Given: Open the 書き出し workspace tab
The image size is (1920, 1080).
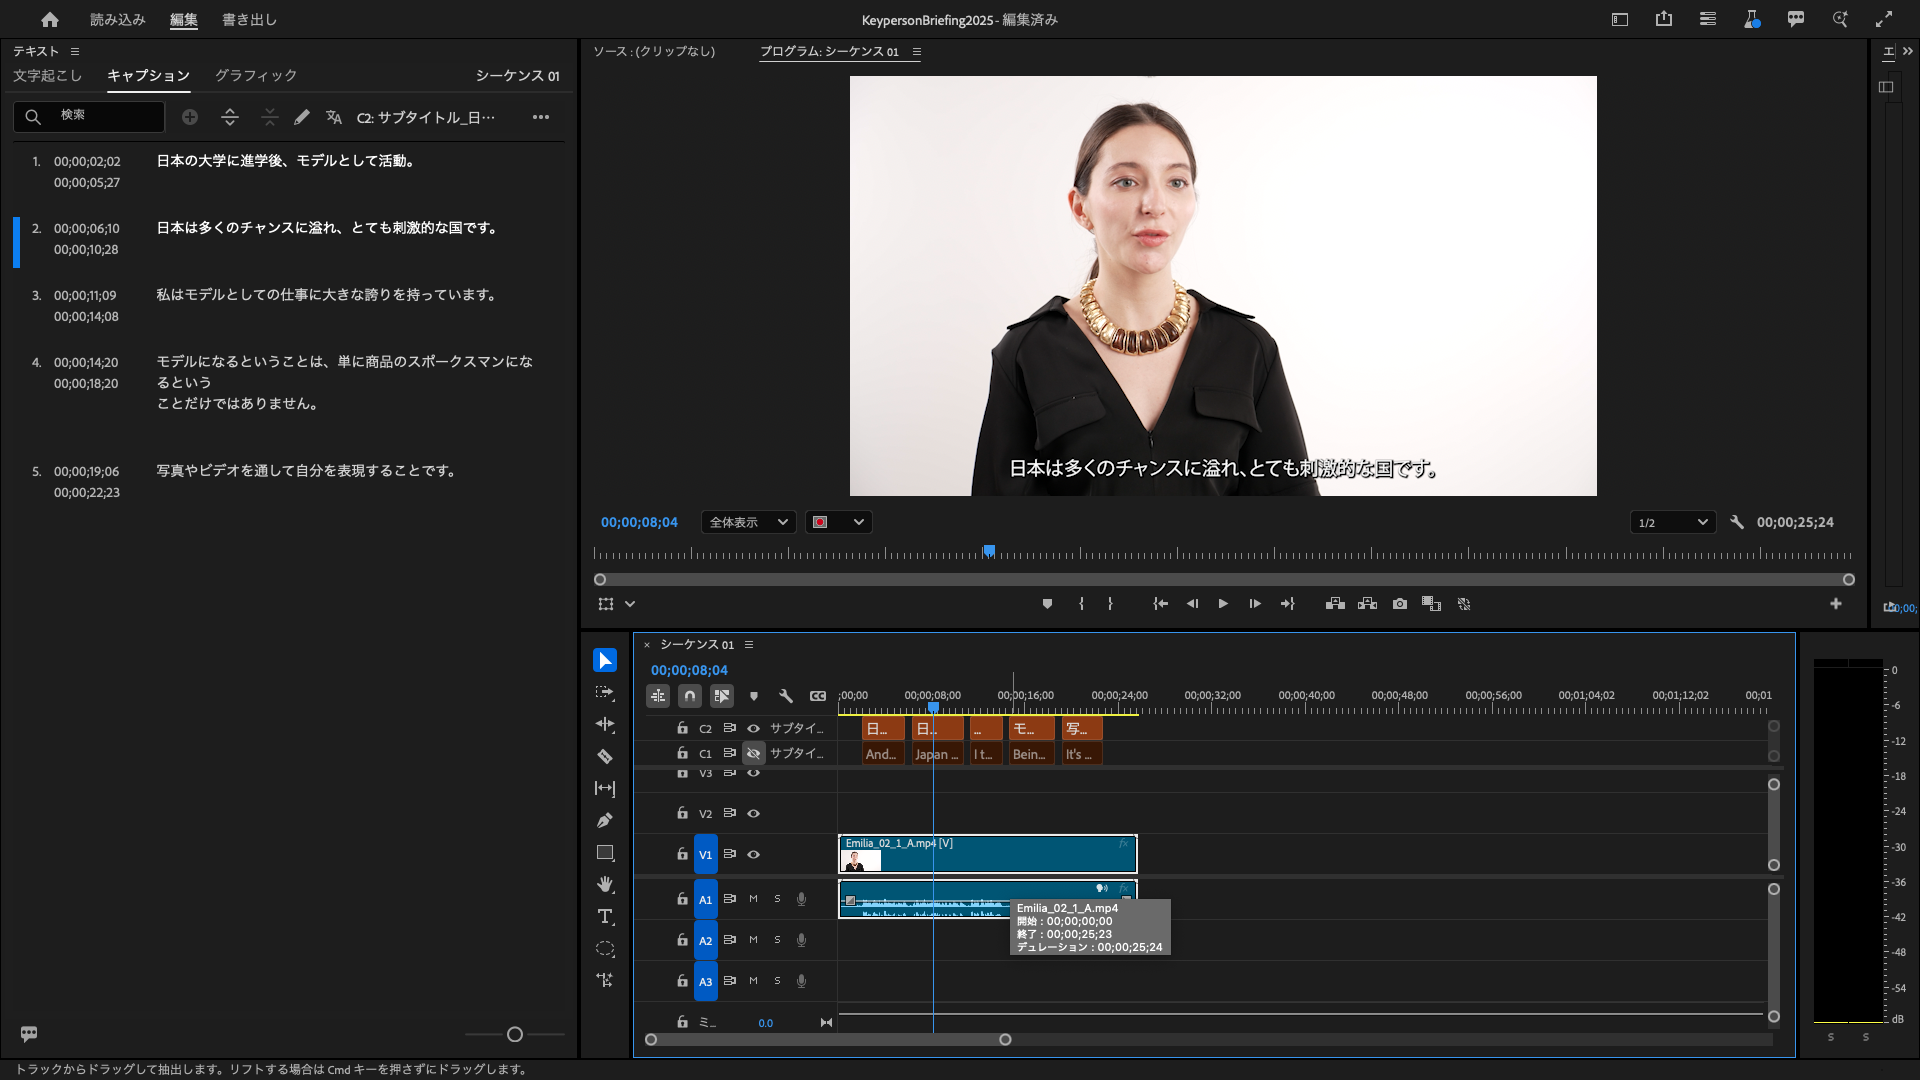Looking at the screenshot, I should pos(249,20).
